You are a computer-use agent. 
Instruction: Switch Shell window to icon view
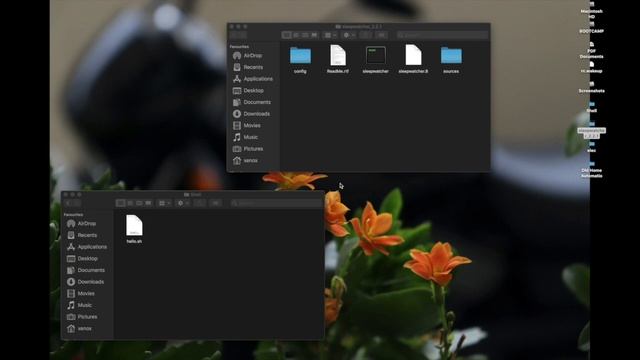coord(120,203)
